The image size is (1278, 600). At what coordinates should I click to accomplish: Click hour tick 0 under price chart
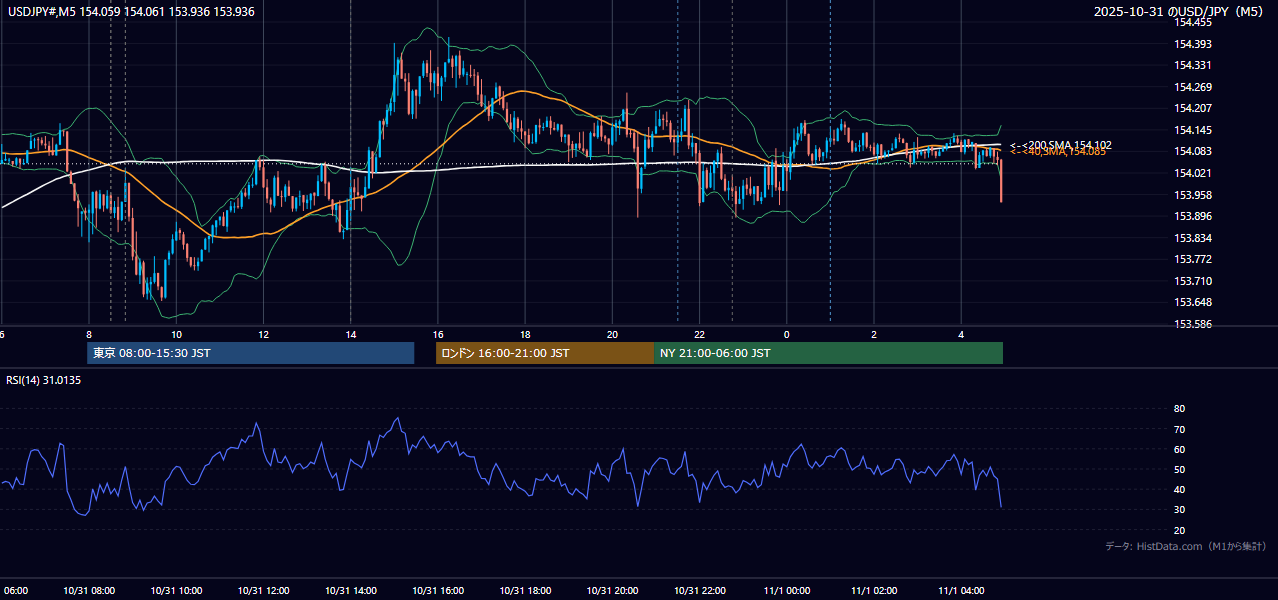coord(786,334)
